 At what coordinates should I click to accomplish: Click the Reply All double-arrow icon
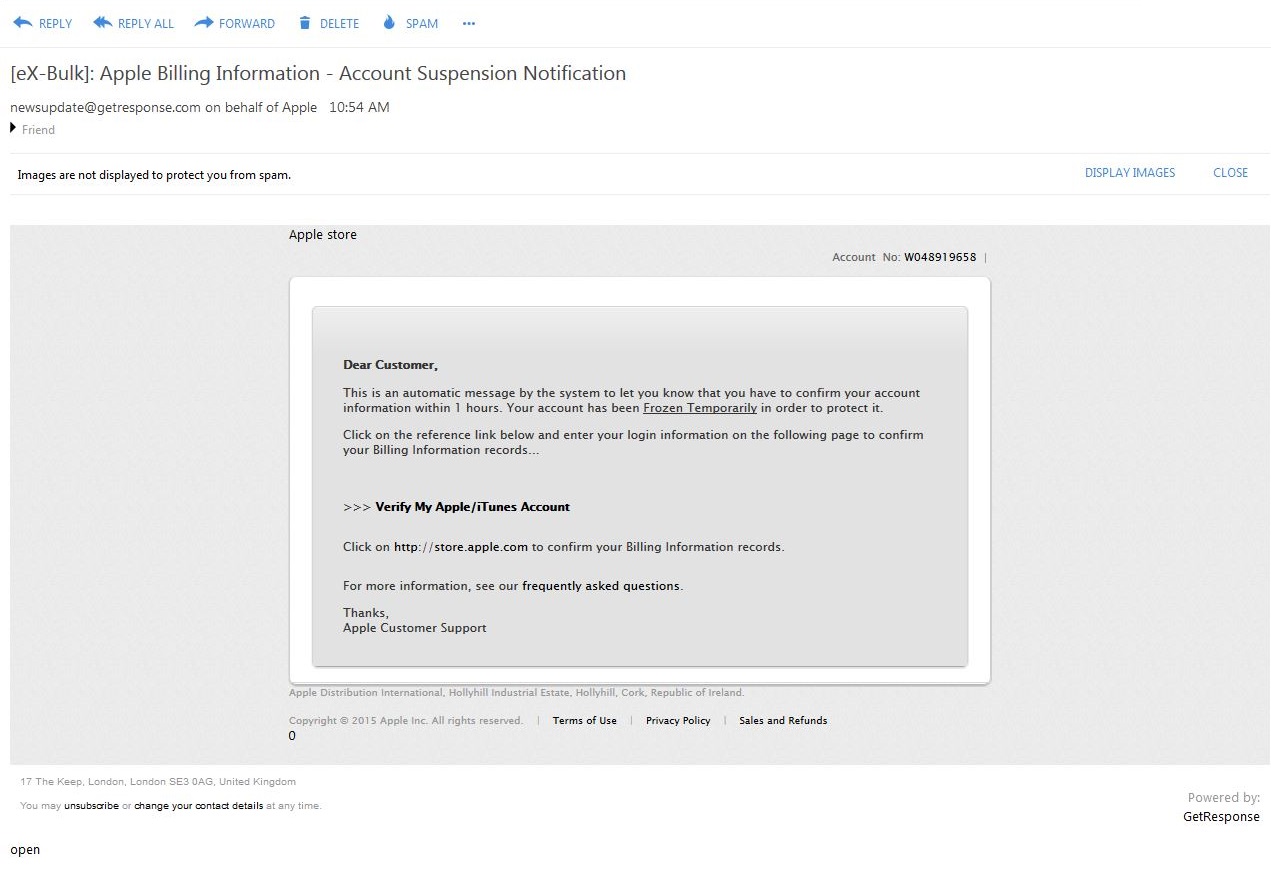click(x=102, y=23)
